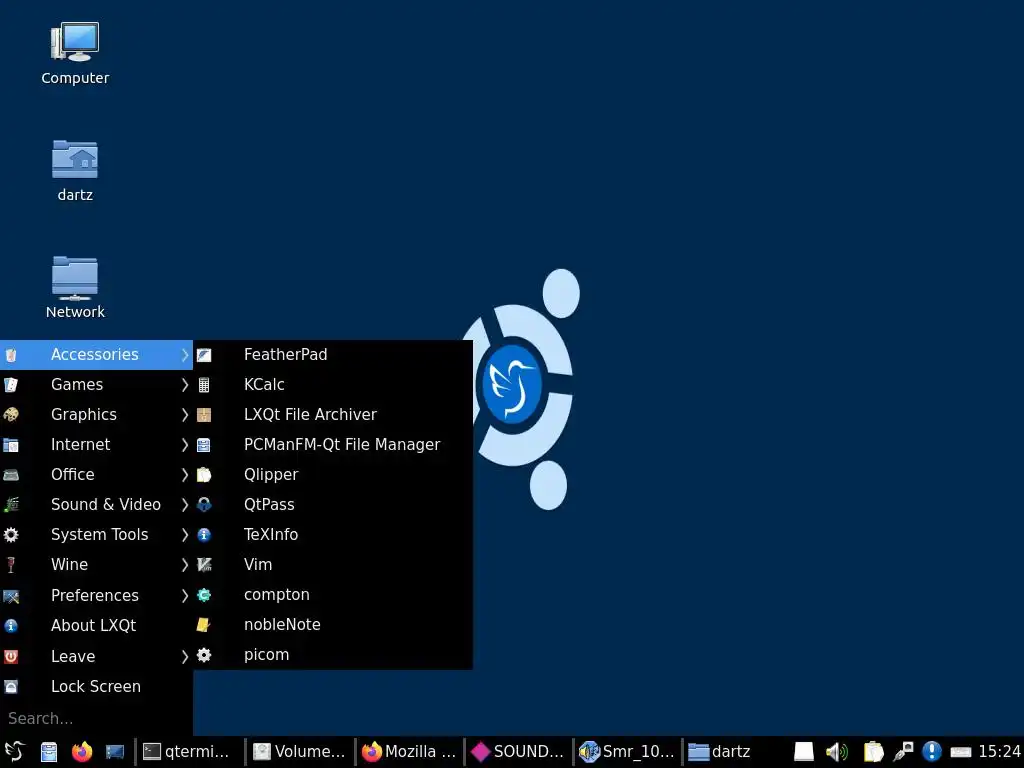Switch to the dartz file manager taskbar window

(x=736, y=752)
